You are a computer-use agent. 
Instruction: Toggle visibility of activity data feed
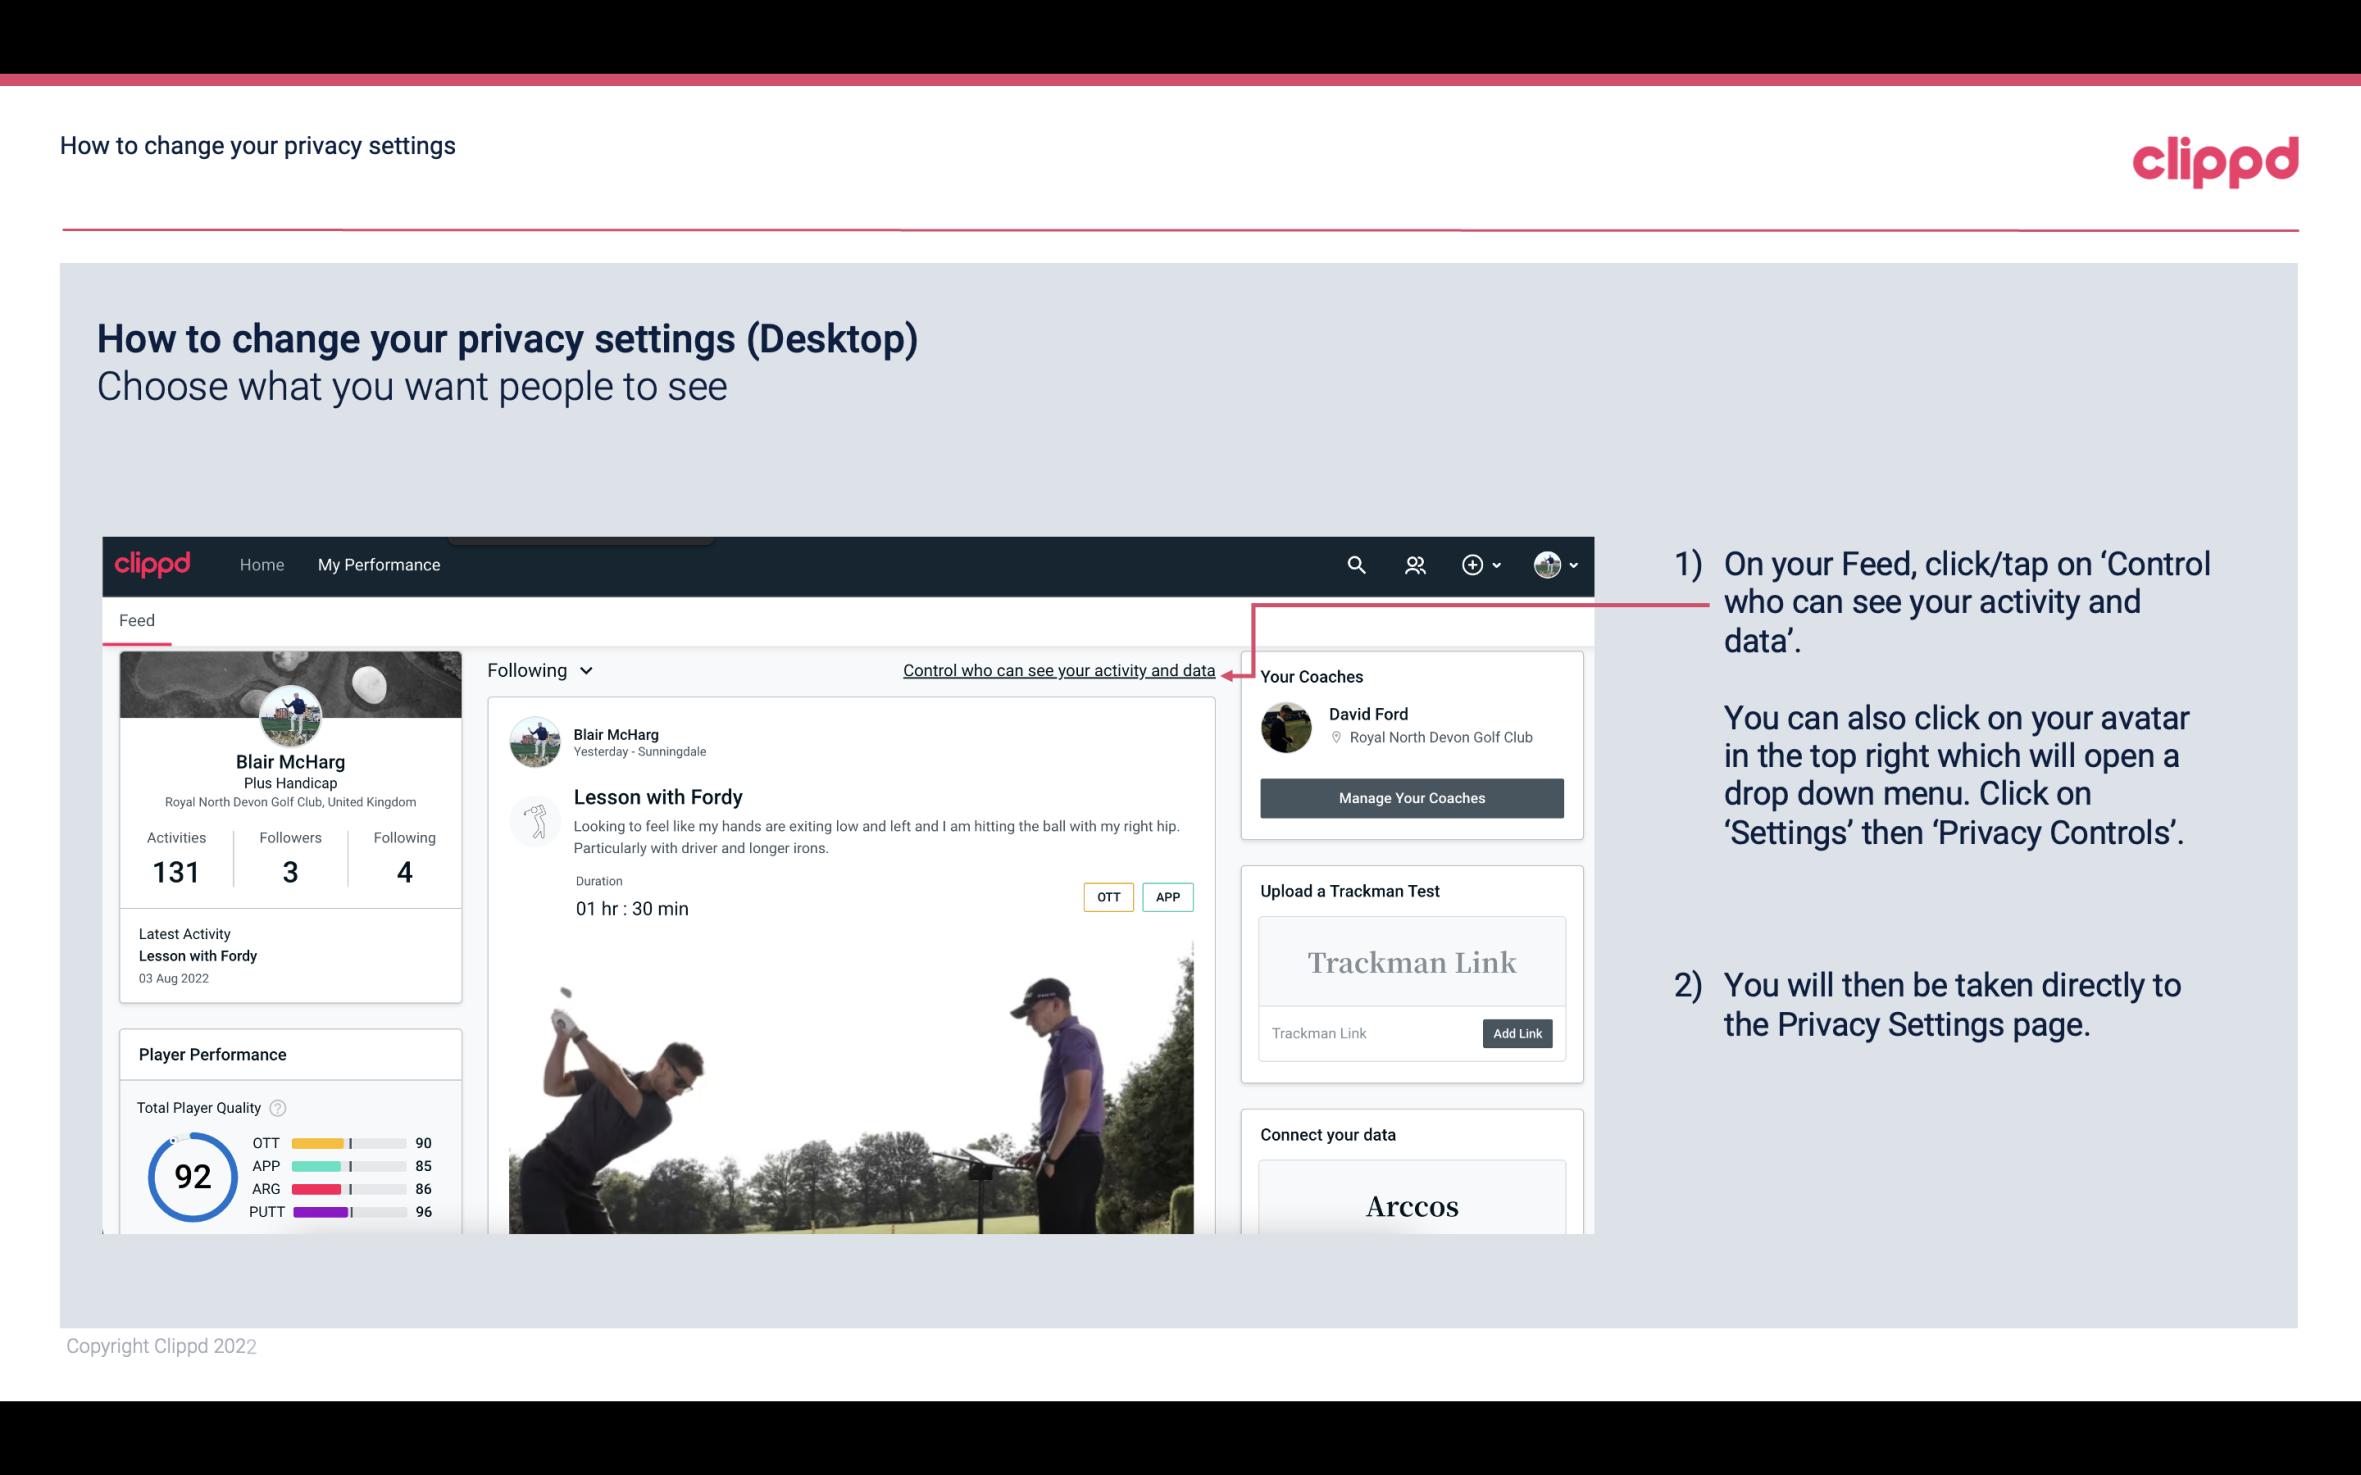[x=1058, y=670]
